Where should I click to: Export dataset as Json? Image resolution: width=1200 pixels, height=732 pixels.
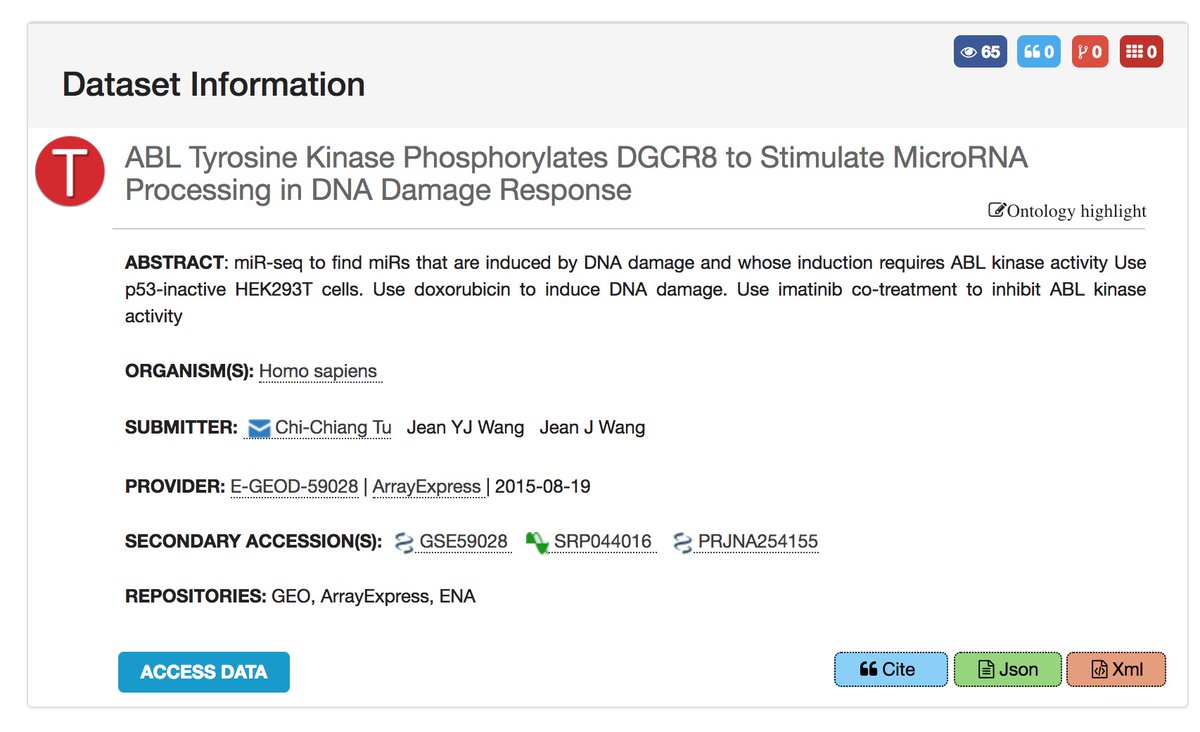[1008, 669]
